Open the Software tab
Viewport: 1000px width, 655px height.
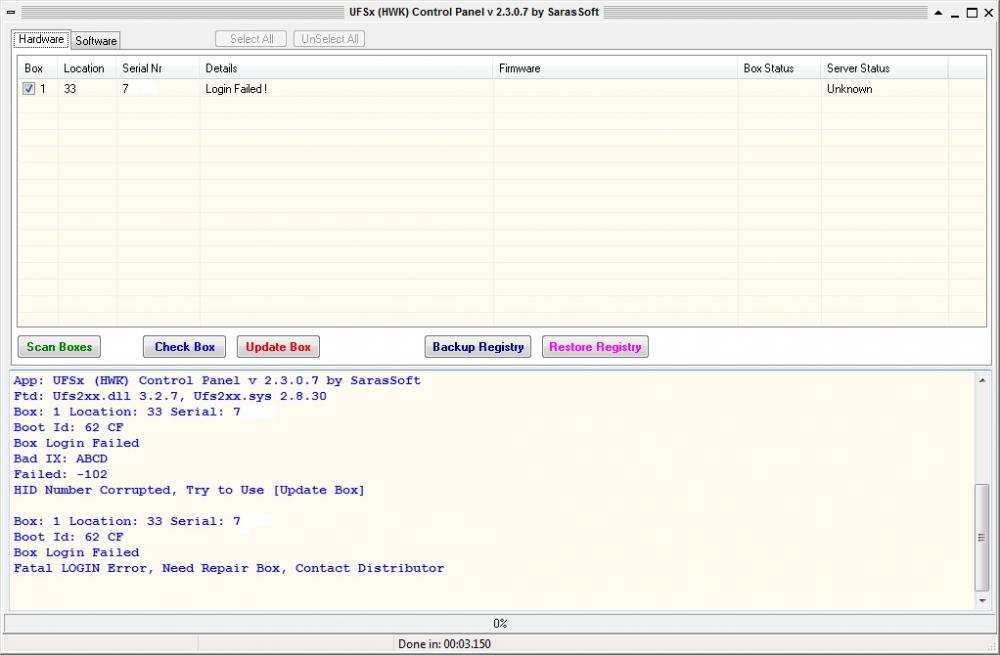96,41
